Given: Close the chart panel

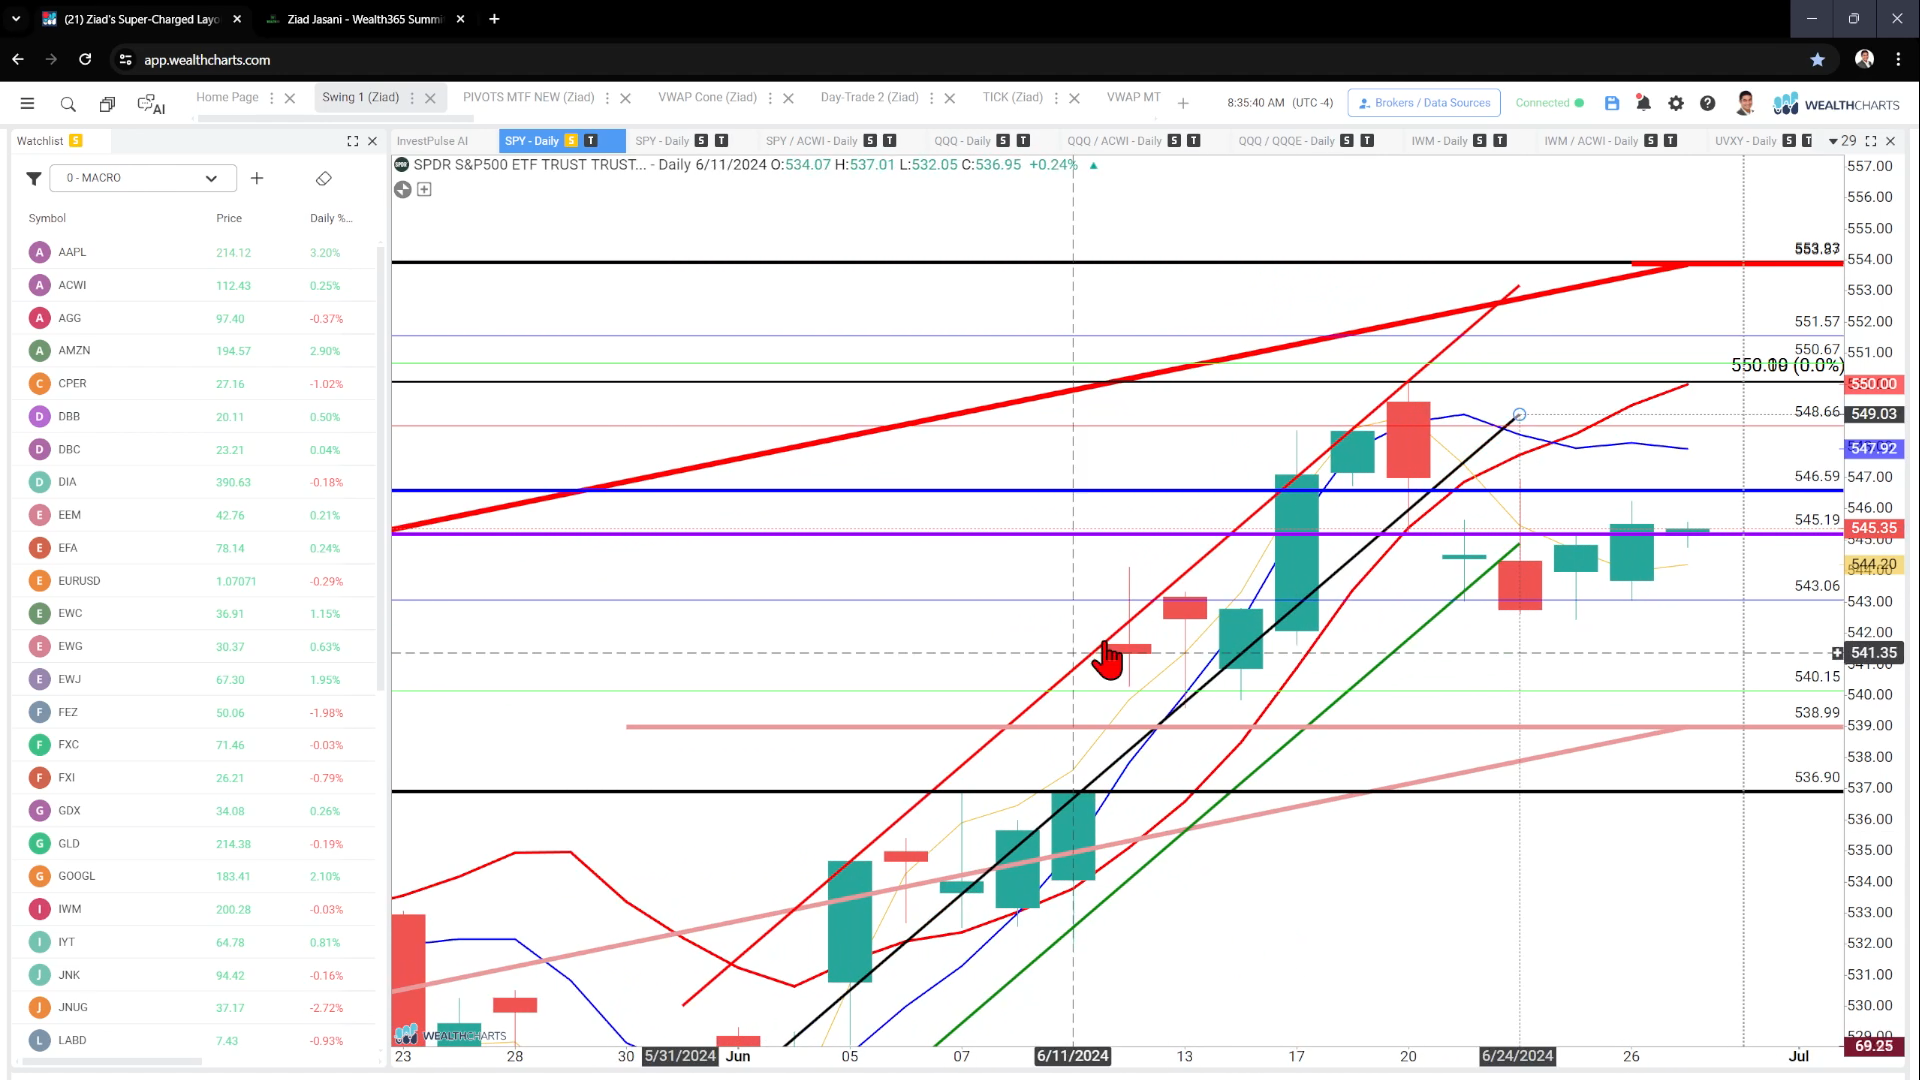Looking at the screenshot, I should tap(1890, 141).
